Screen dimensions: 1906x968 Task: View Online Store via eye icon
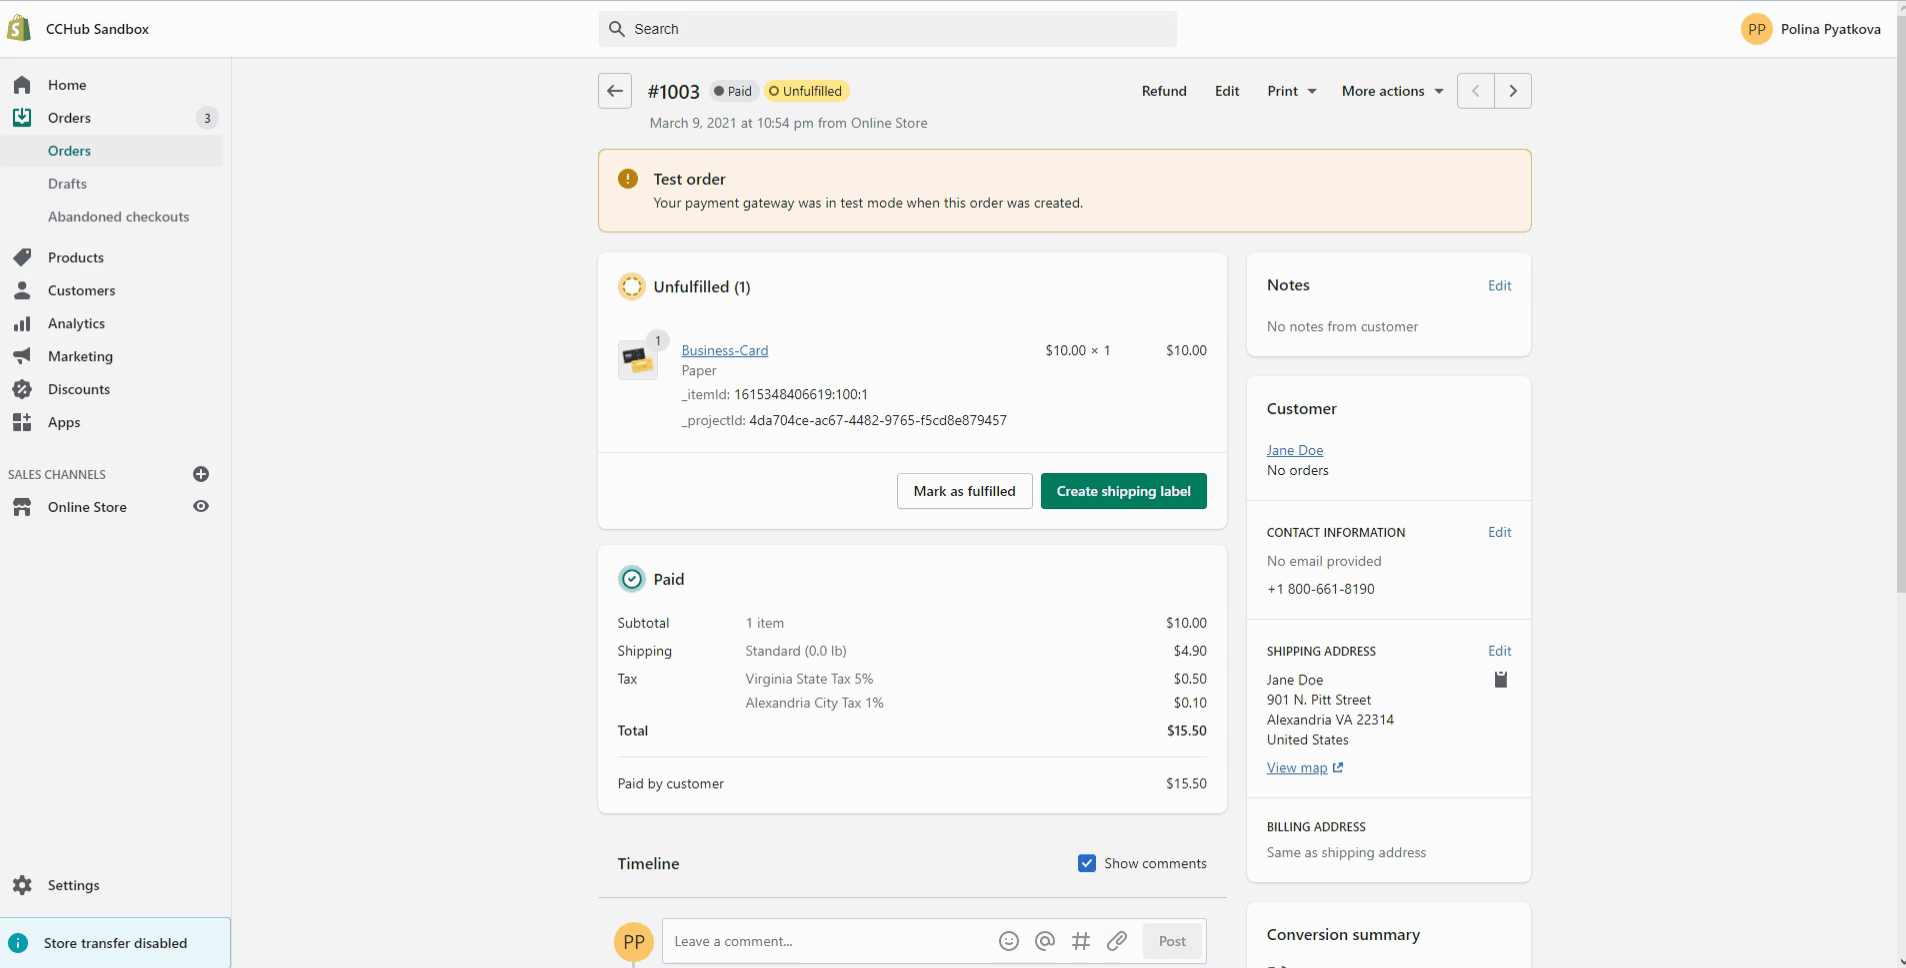pos(201,507)
